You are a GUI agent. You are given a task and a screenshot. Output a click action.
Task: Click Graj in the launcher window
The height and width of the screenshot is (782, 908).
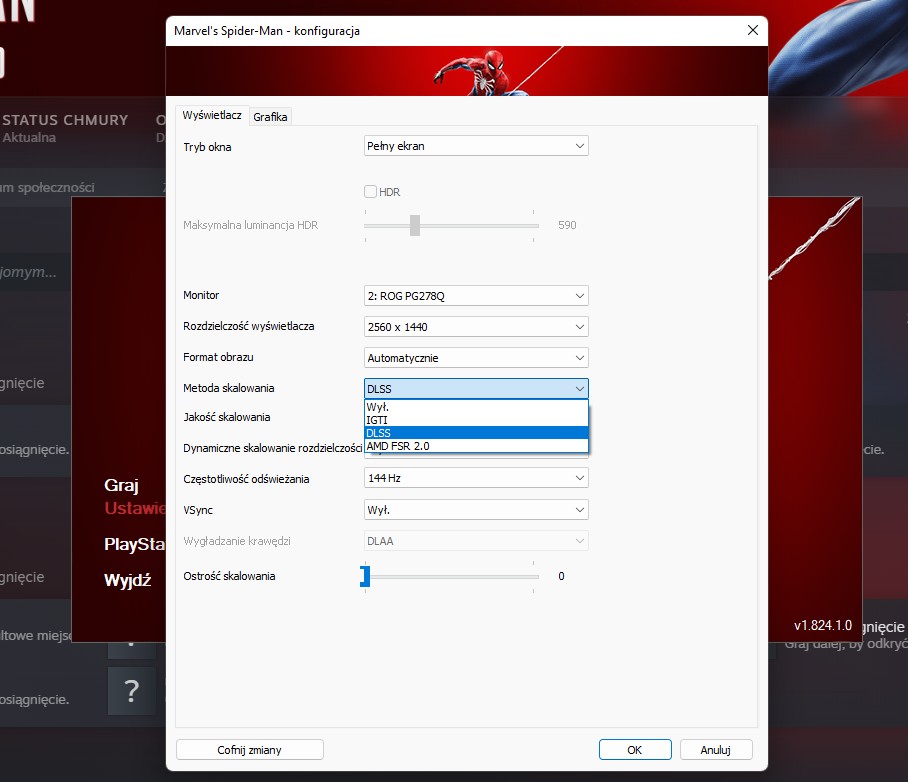click(x=121, y=485)
